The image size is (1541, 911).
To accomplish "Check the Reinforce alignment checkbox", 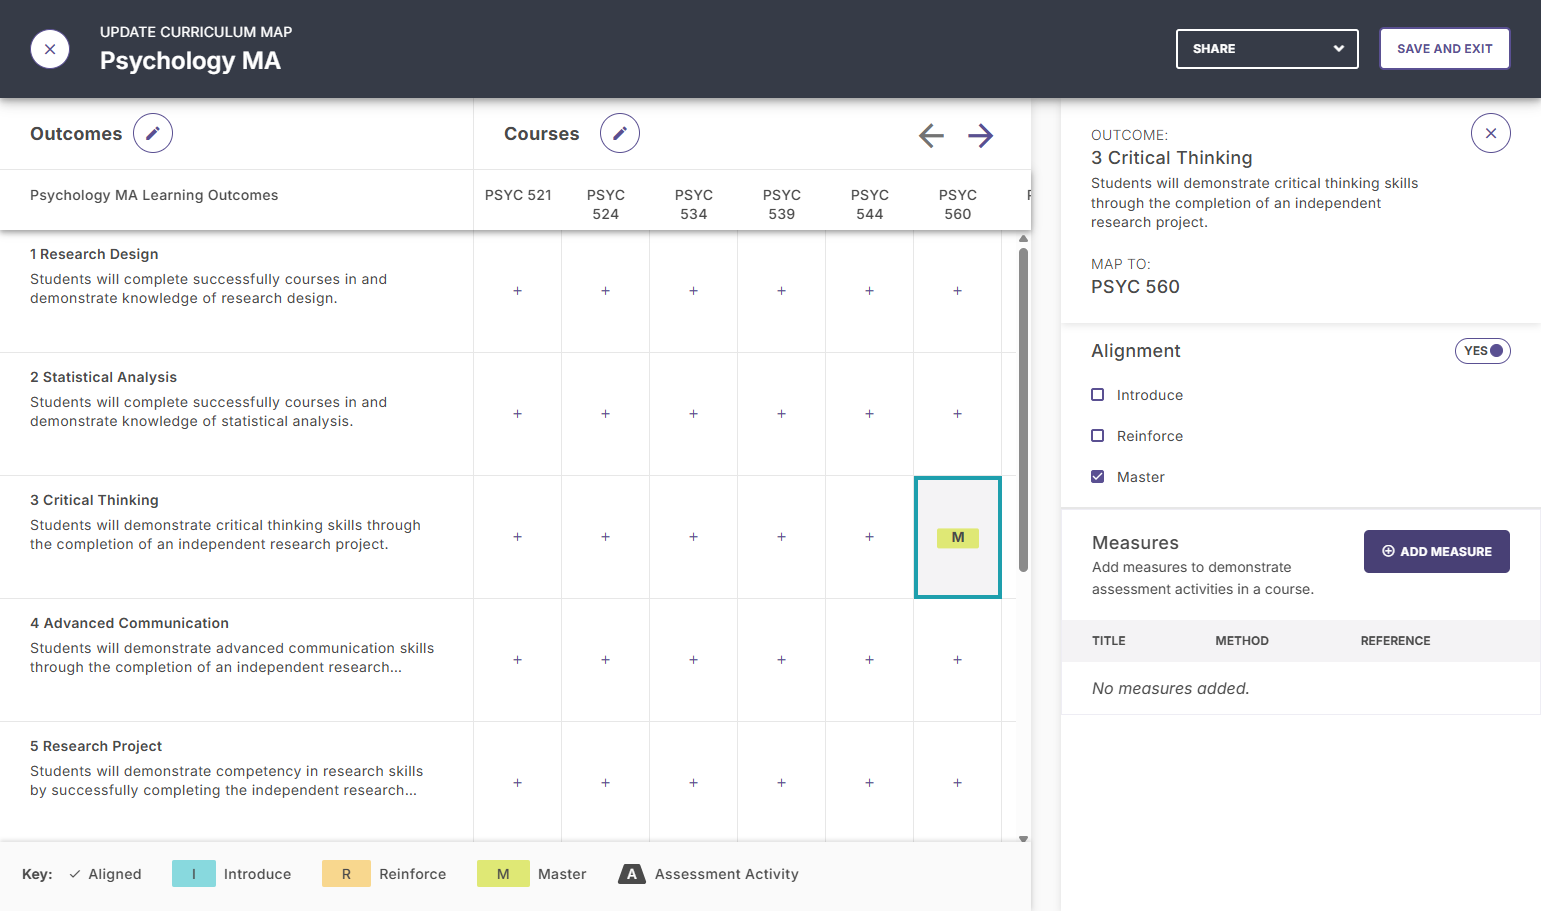I will (x=1097, y=436).
